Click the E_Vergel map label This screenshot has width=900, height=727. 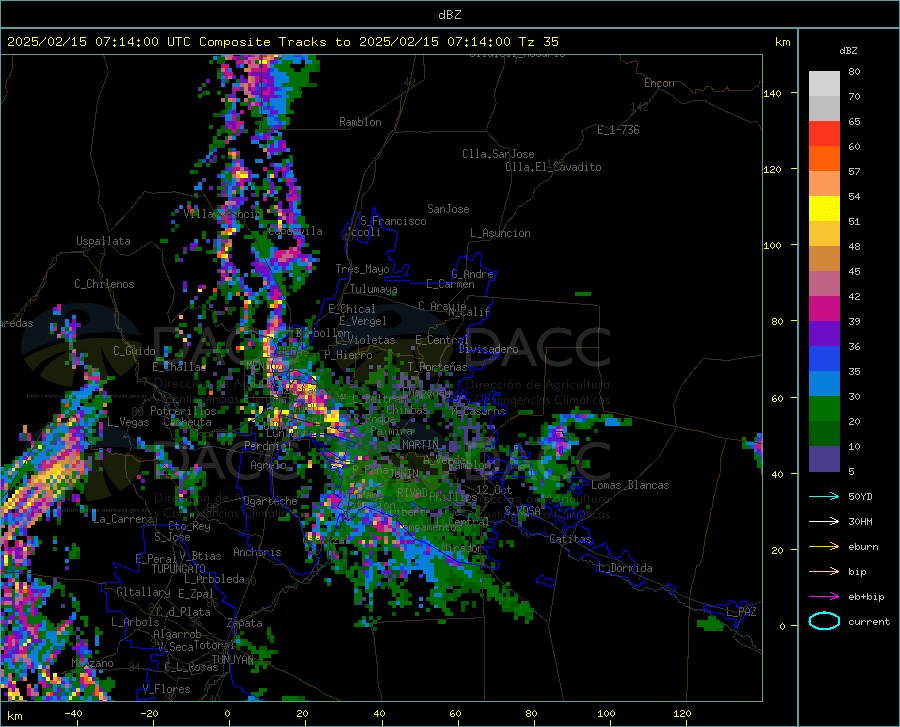click(x=363, y=321)
